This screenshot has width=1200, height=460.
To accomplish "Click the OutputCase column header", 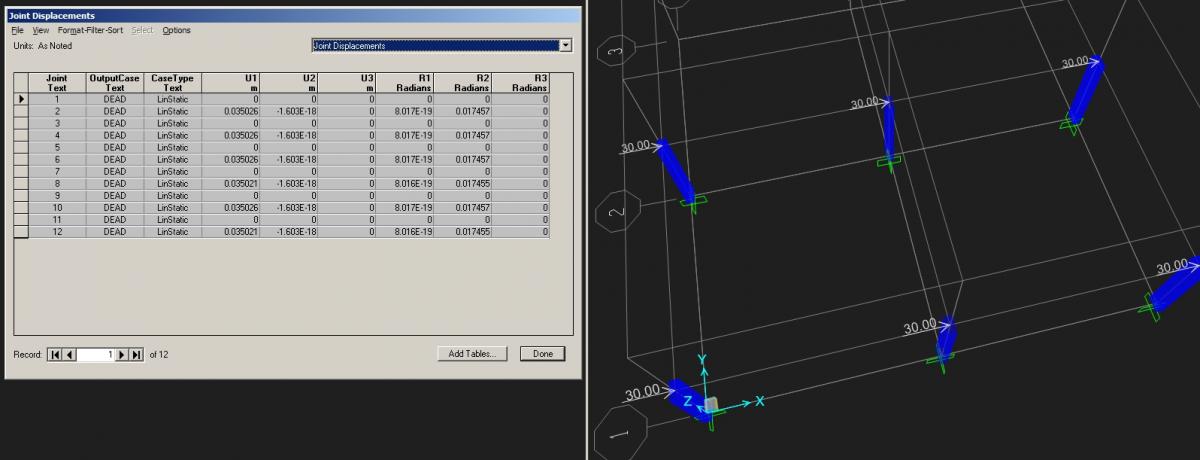I will (x=115, y=82).
